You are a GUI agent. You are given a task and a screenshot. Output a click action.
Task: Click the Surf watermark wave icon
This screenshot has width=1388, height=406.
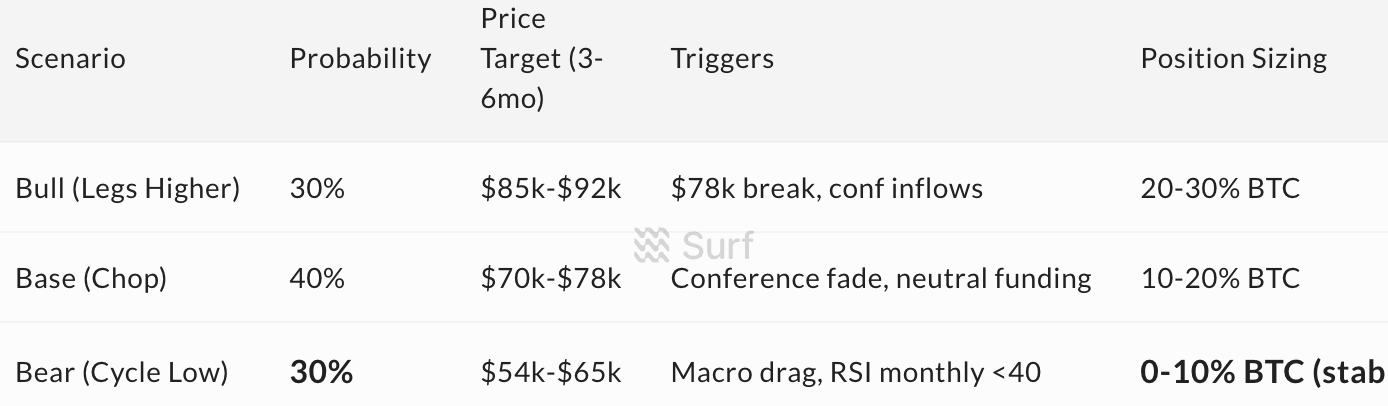click(653, 245)
